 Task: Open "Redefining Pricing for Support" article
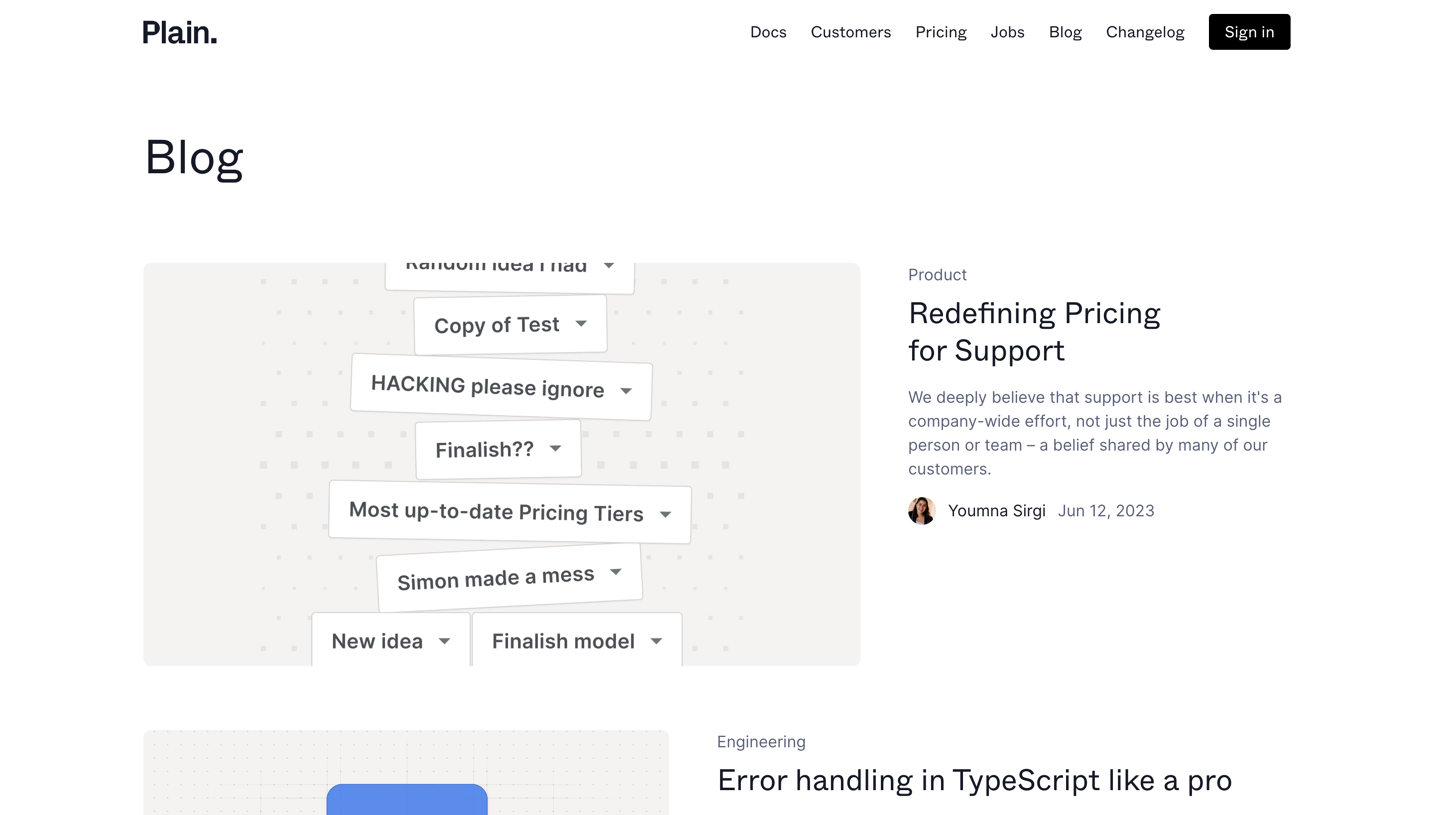(x=1034, y=331)
